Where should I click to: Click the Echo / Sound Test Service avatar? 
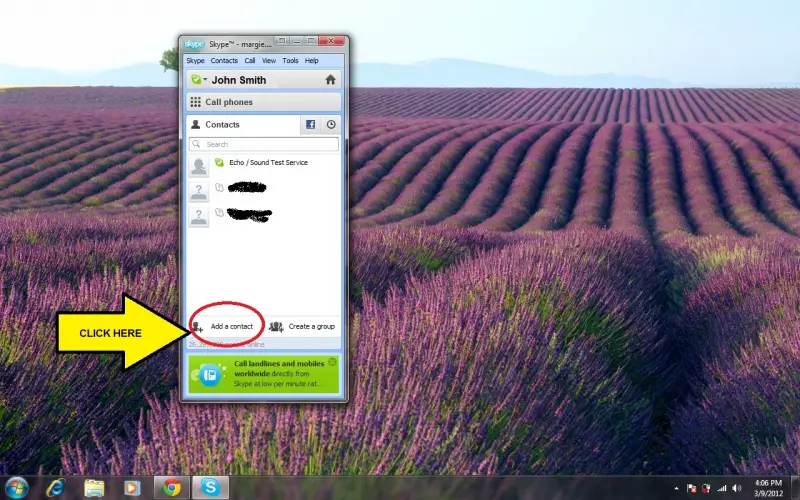198,166
